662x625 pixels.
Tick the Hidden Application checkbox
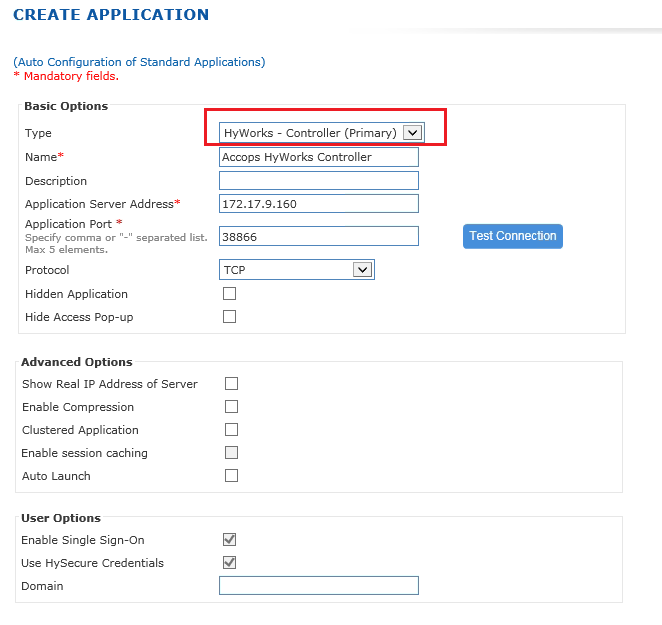[229, 293]
